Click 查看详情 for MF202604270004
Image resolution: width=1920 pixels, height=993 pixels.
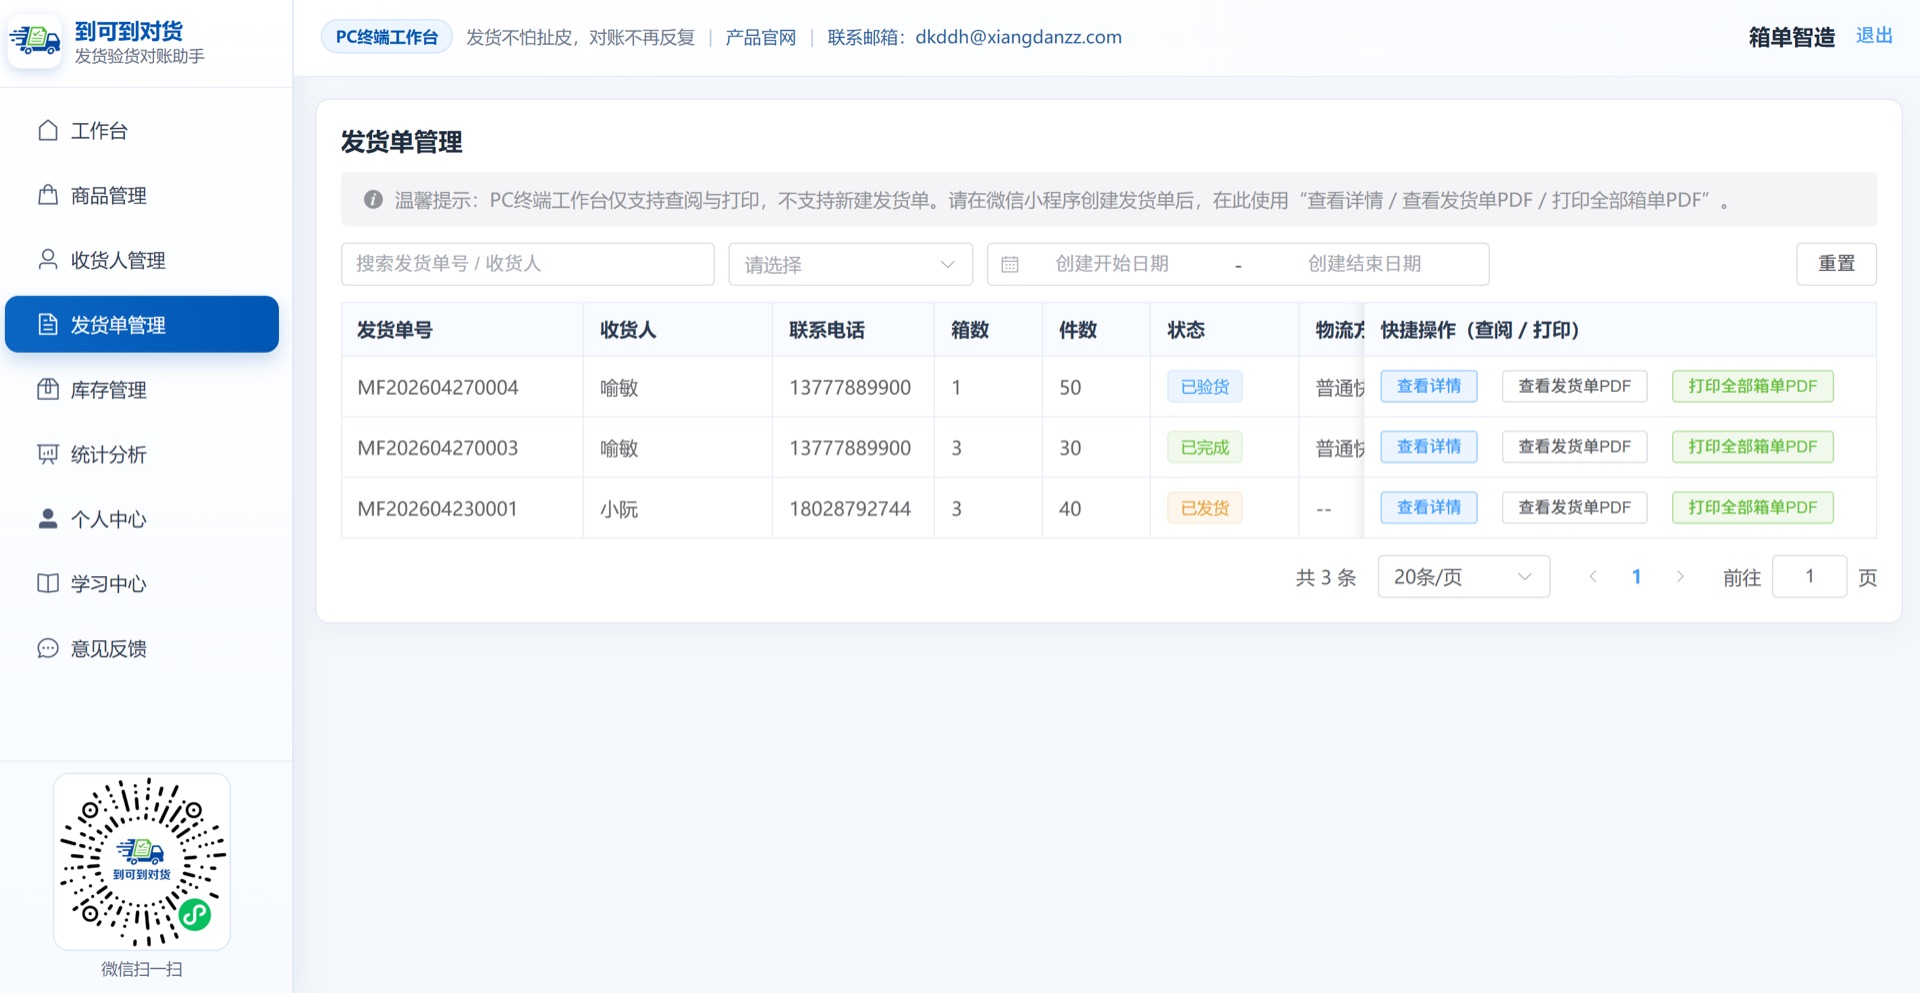pyautogui.click(x=1429, y=386)
